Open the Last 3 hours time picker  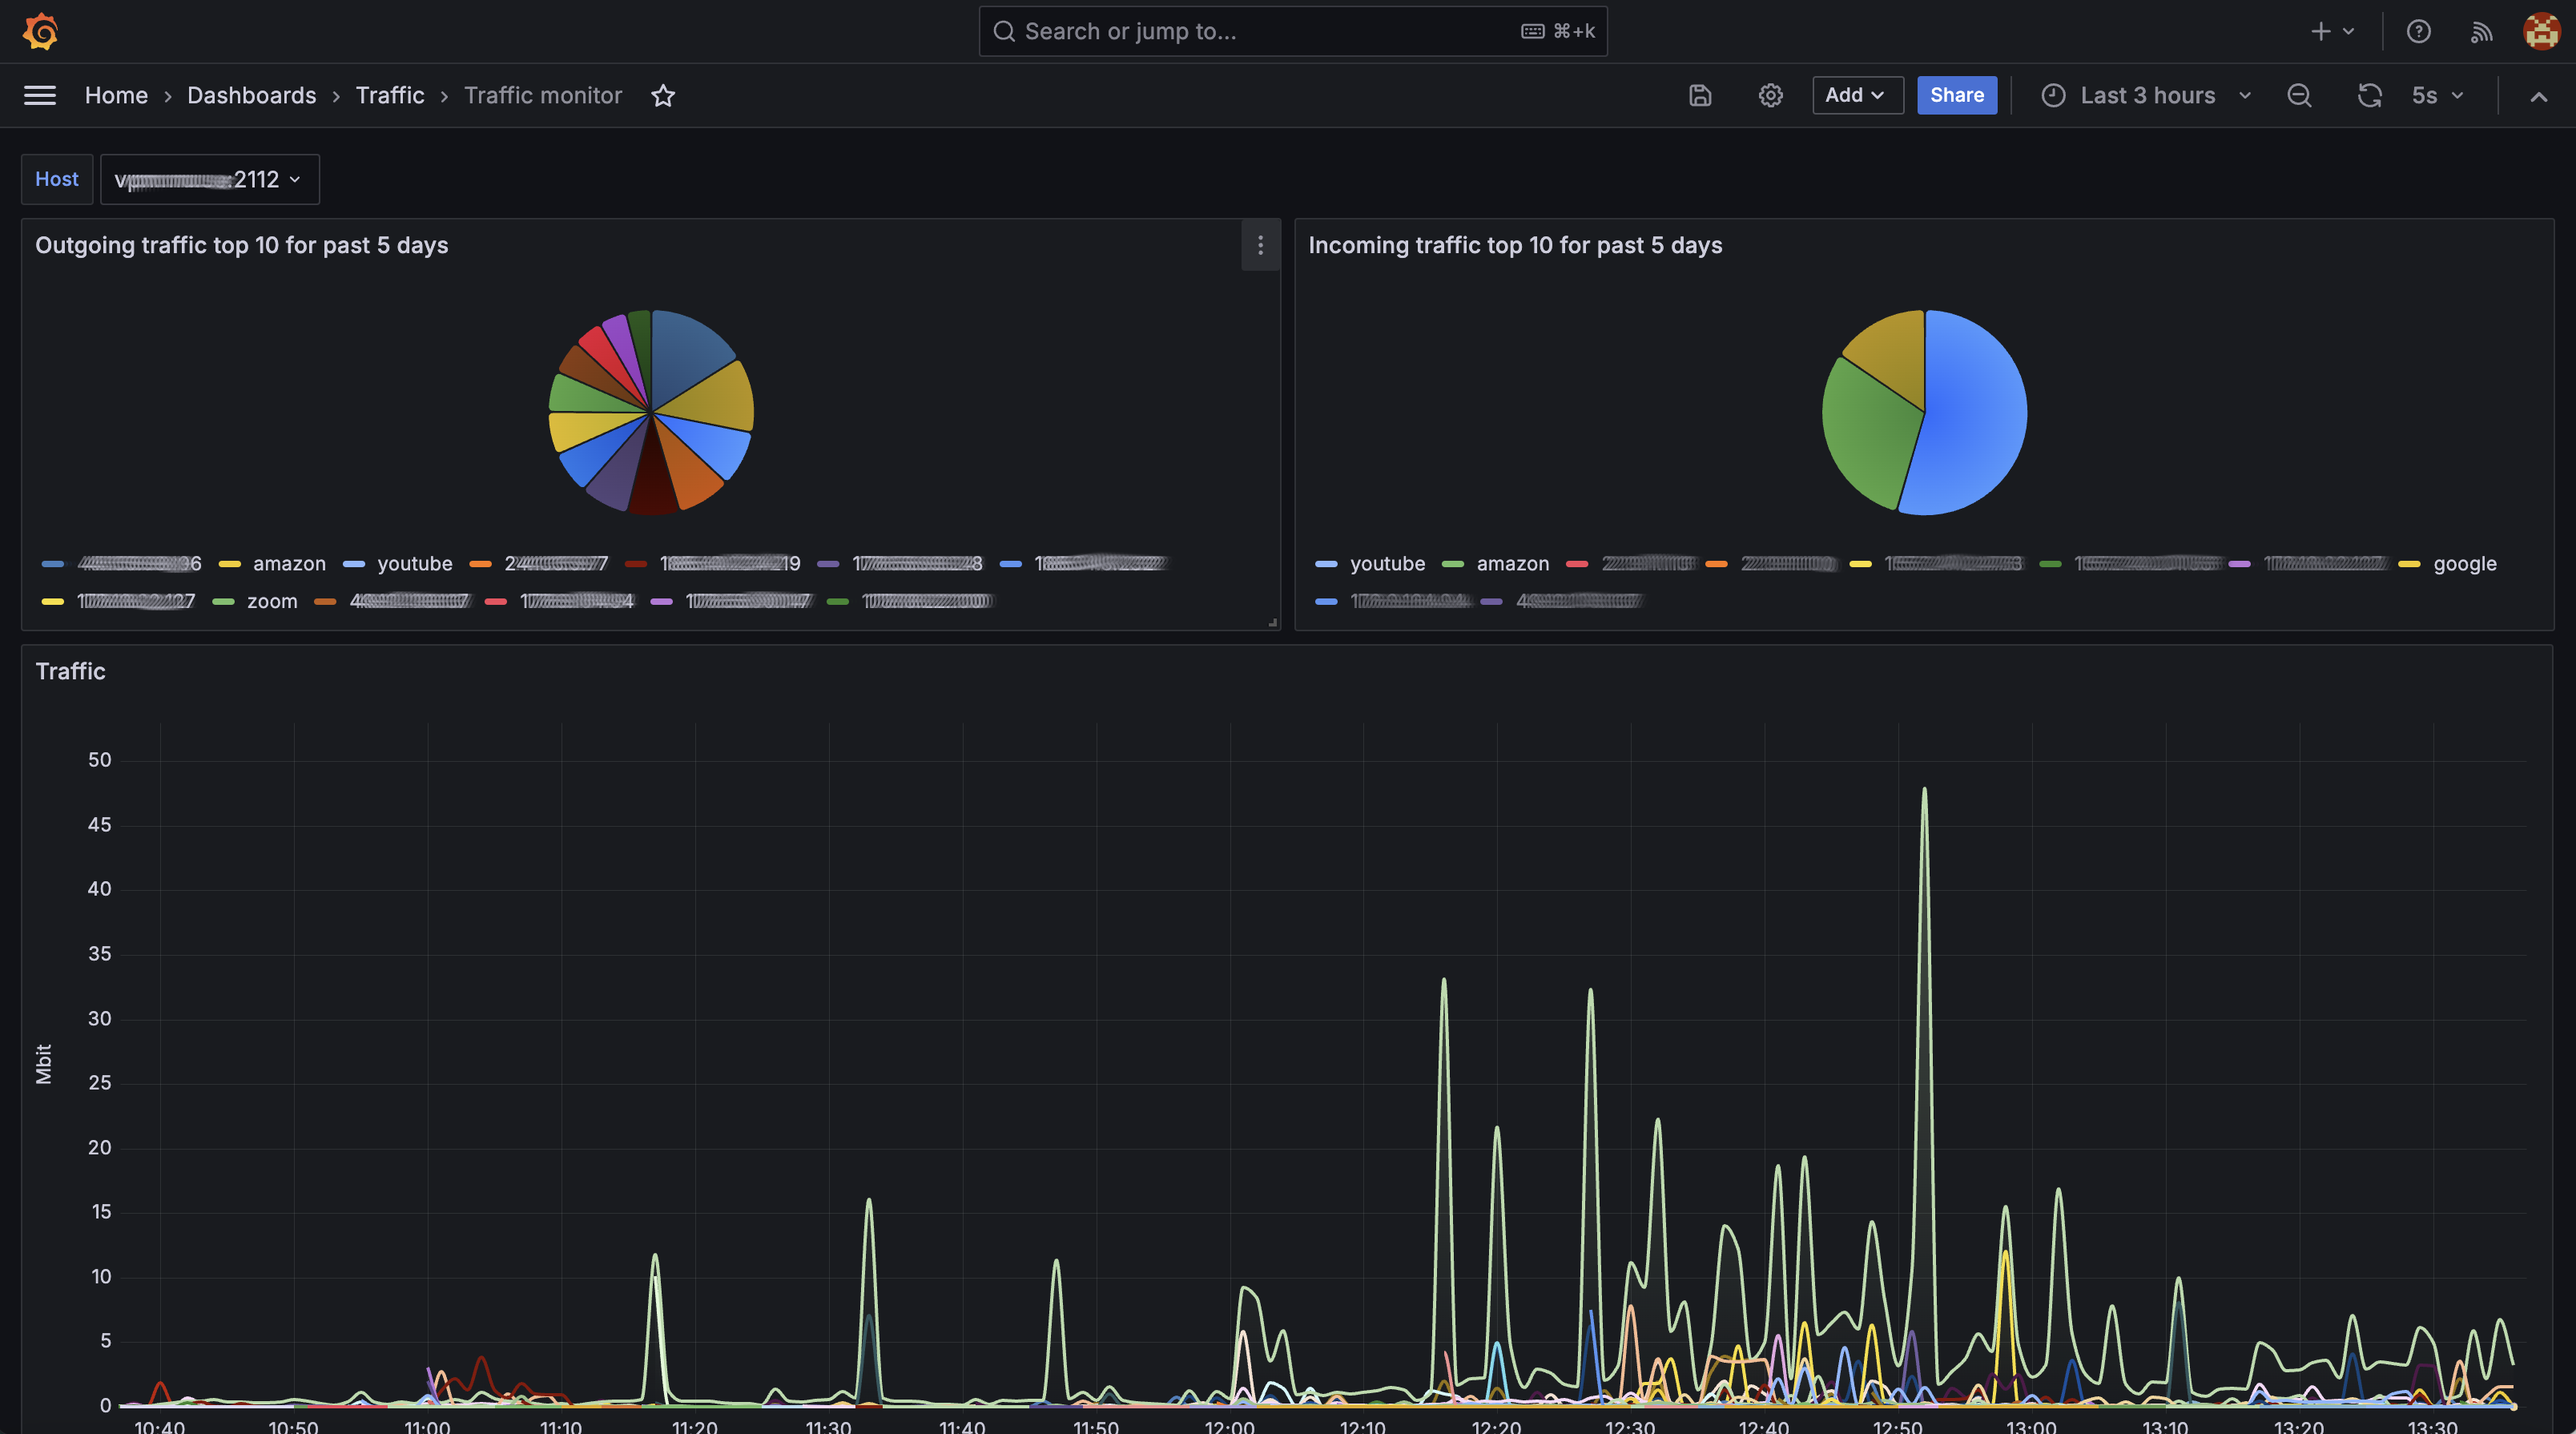(2146, 95)
